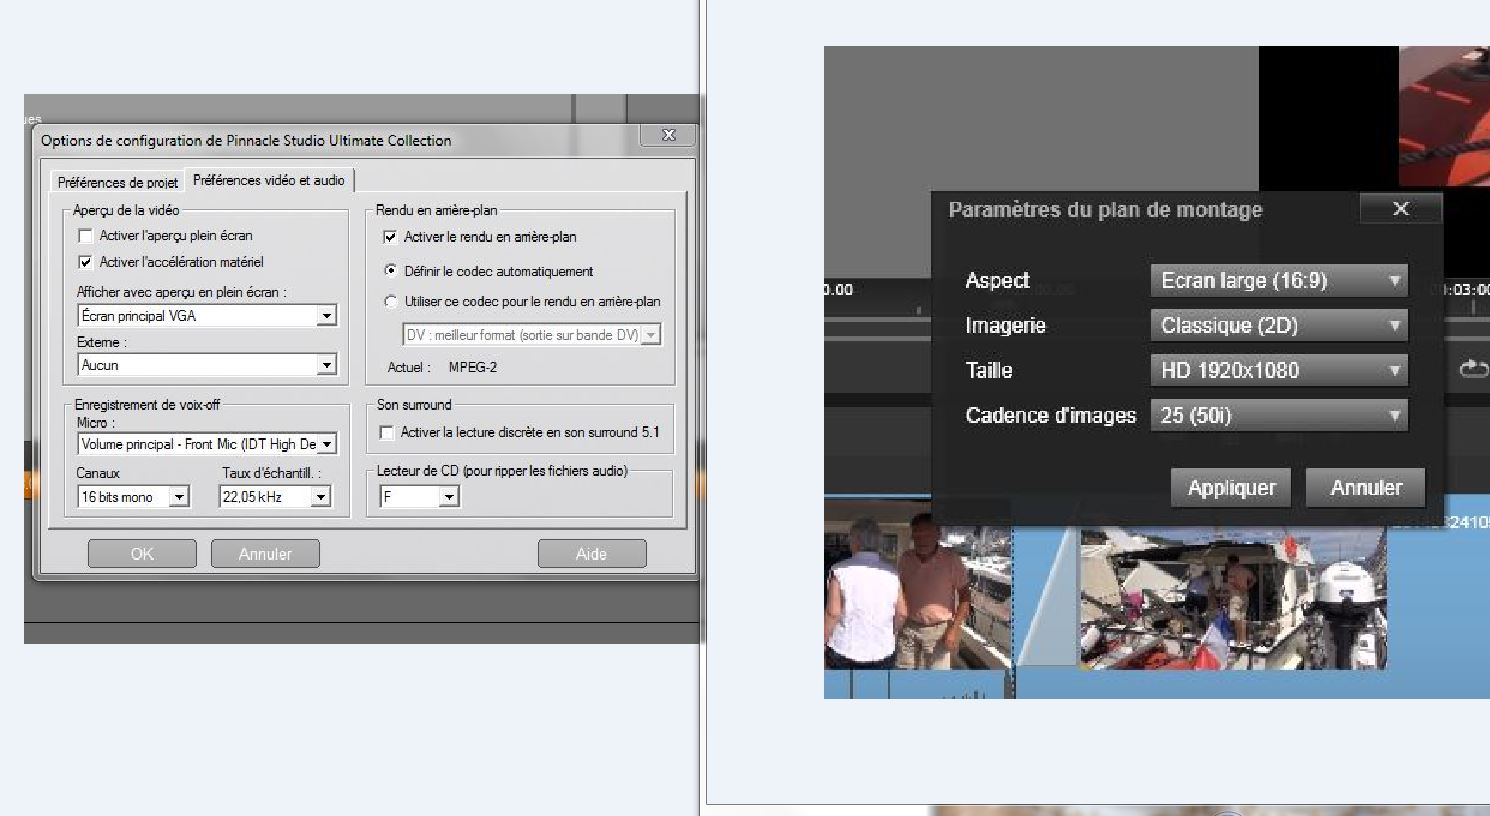The width and height of the screenshot is (1490, 816).
Task: Enable Activer l'aperçu plein écran checkbox
Action: 86,236
